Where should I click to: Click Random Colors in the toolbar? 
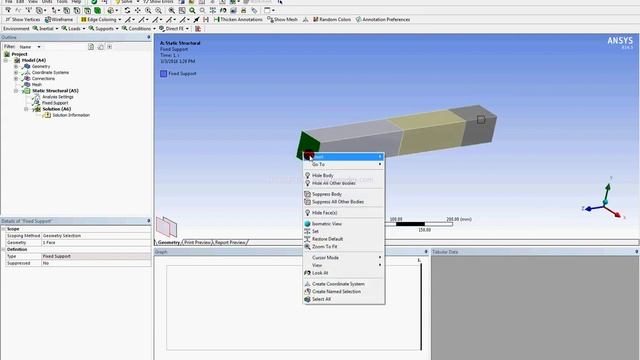[x=332, y=20]
